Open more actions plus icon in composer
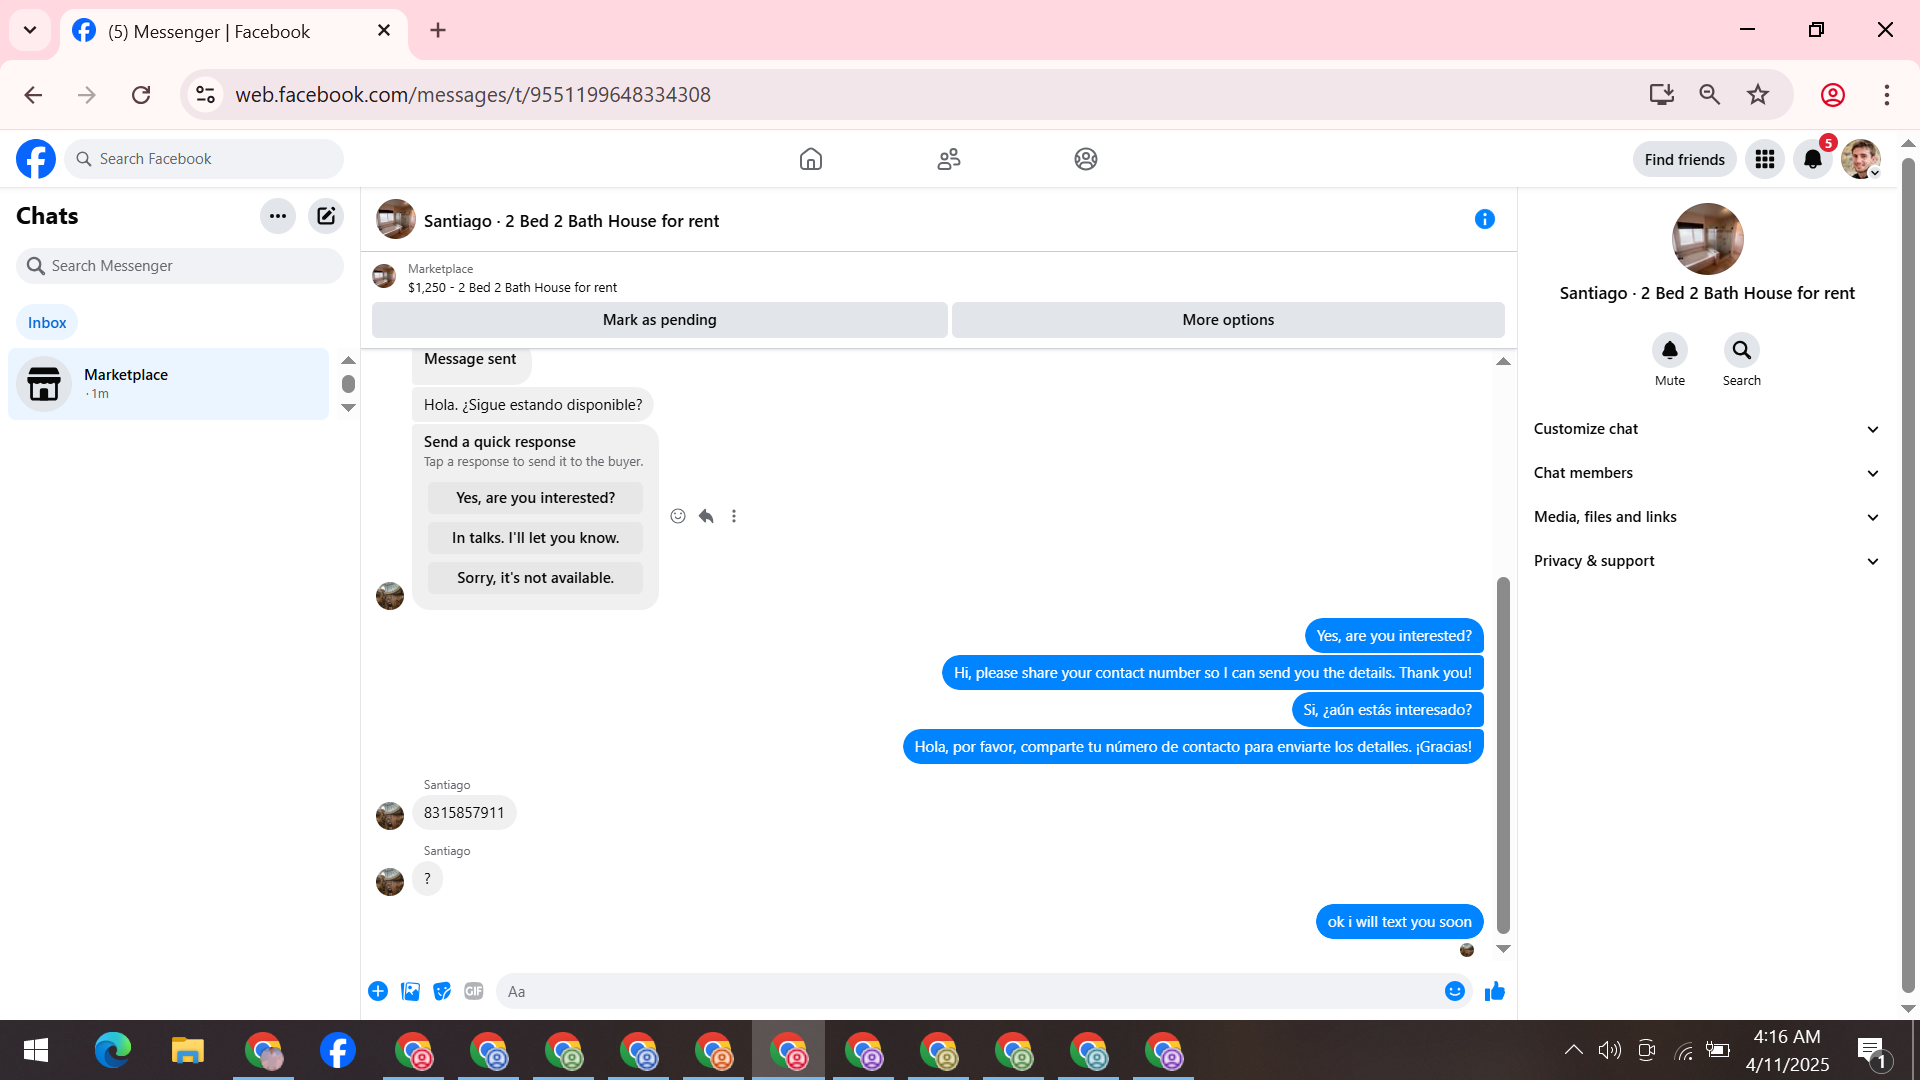 [x=378, y=991]
